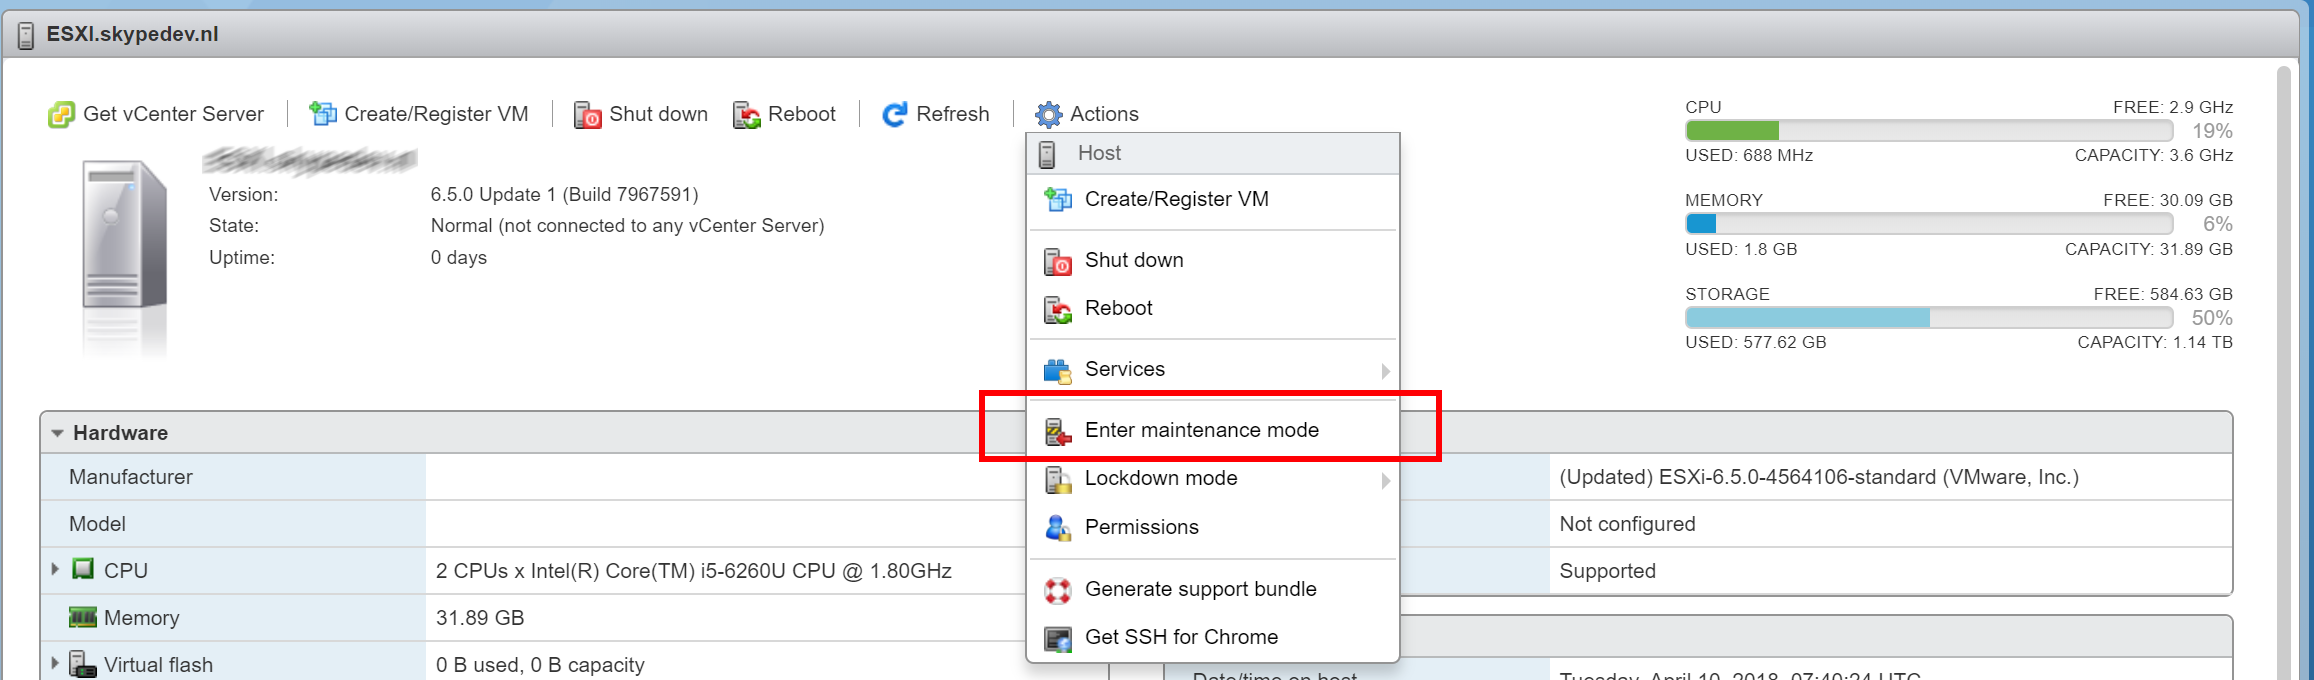
Task: Click the Permissions user icon
Action: click(x=1058, y=528)
